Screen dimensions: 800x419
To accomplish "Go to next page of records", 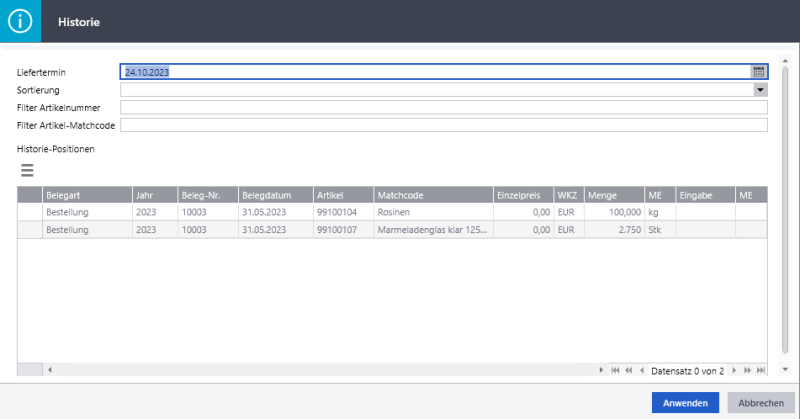I will [747, 371].
